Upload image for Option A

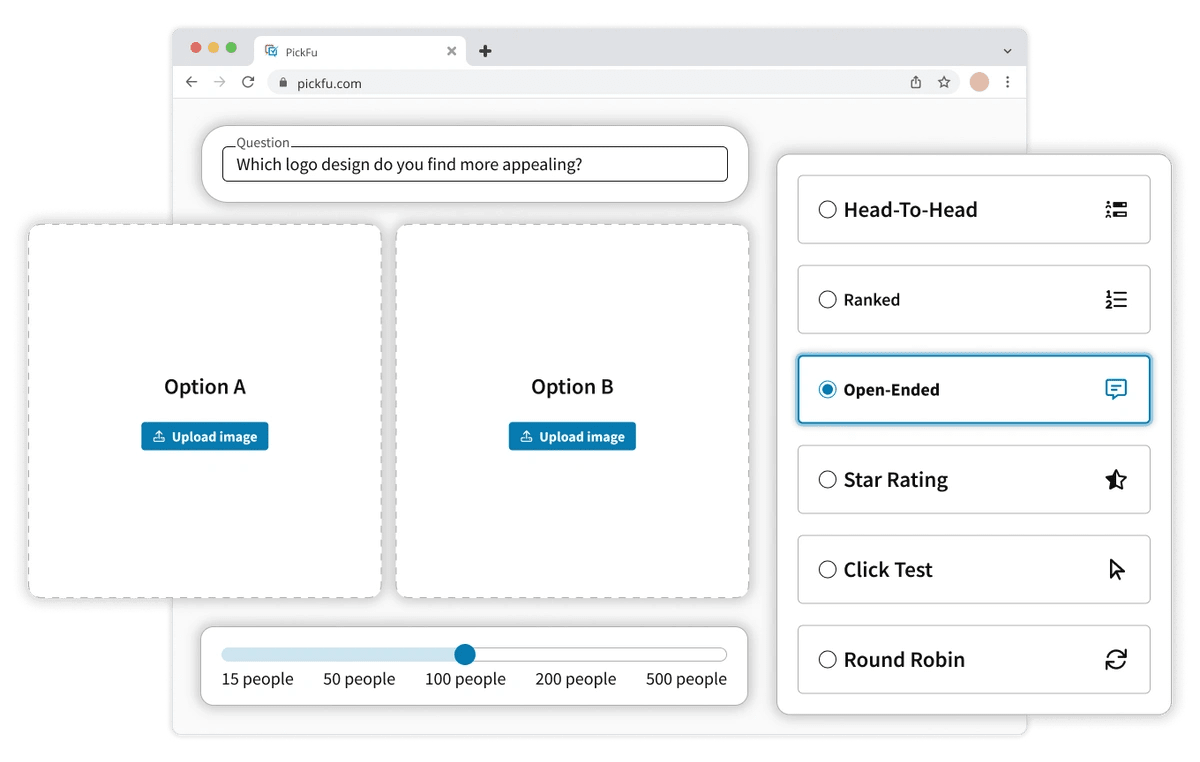[x=205, y=437]
